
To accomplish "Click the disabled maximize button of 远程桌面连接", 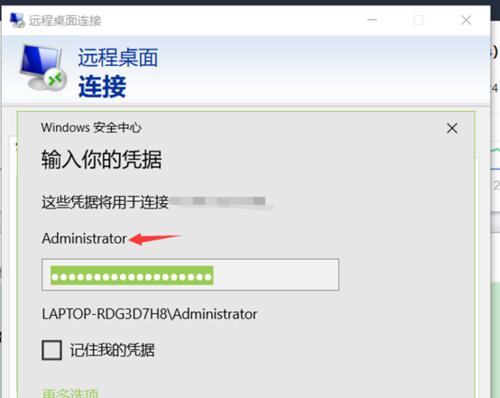I will coord(419,20).
